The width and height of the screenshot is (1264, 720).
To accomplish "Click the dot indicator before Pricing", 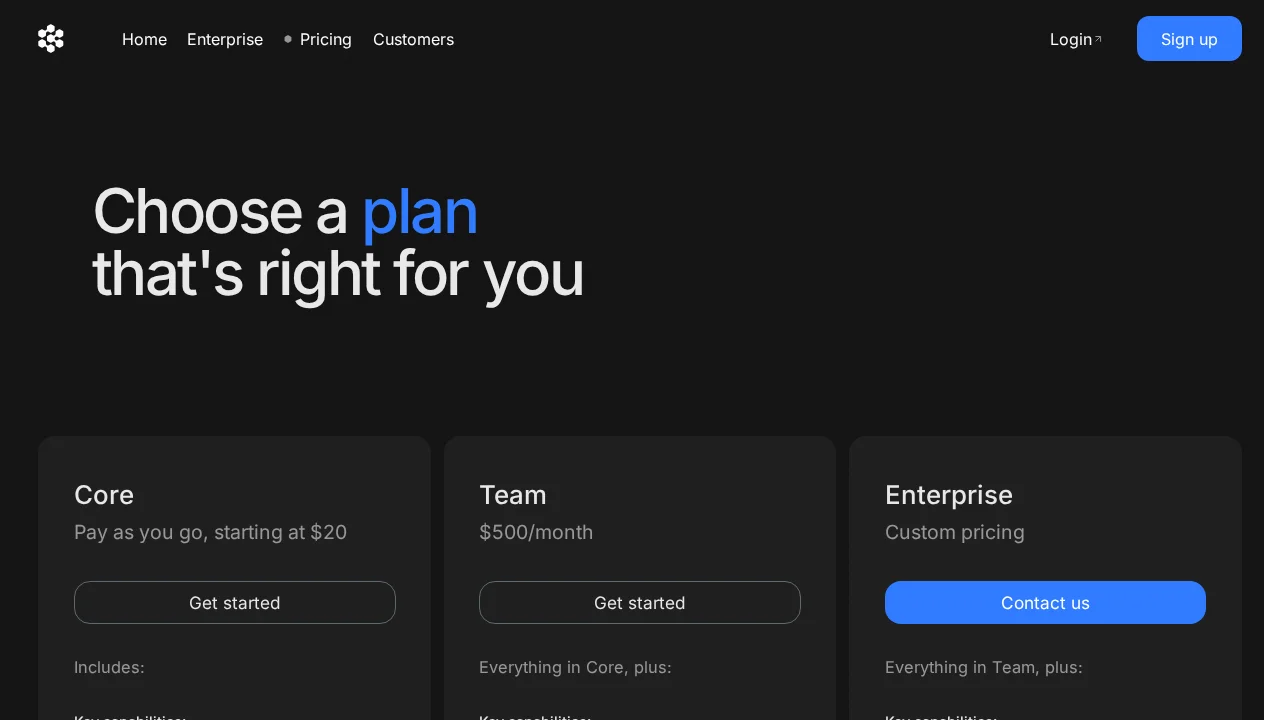I will pyautogui.click(x=288, y=40).
